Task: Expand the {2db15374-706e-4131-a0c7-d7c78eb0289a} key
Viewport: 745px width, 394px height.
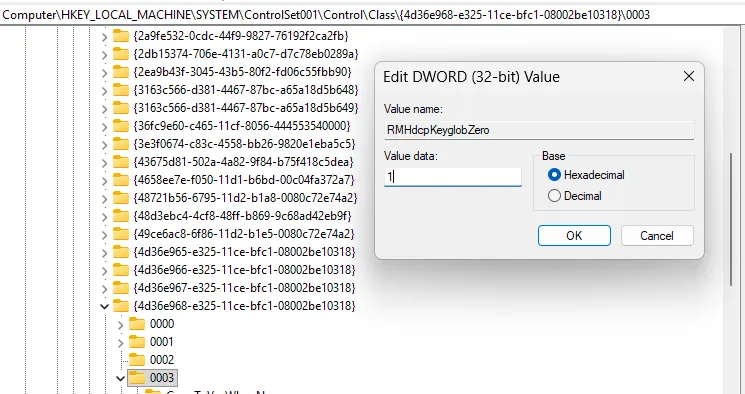Action: pyautogui.click(x=105, y=54)
